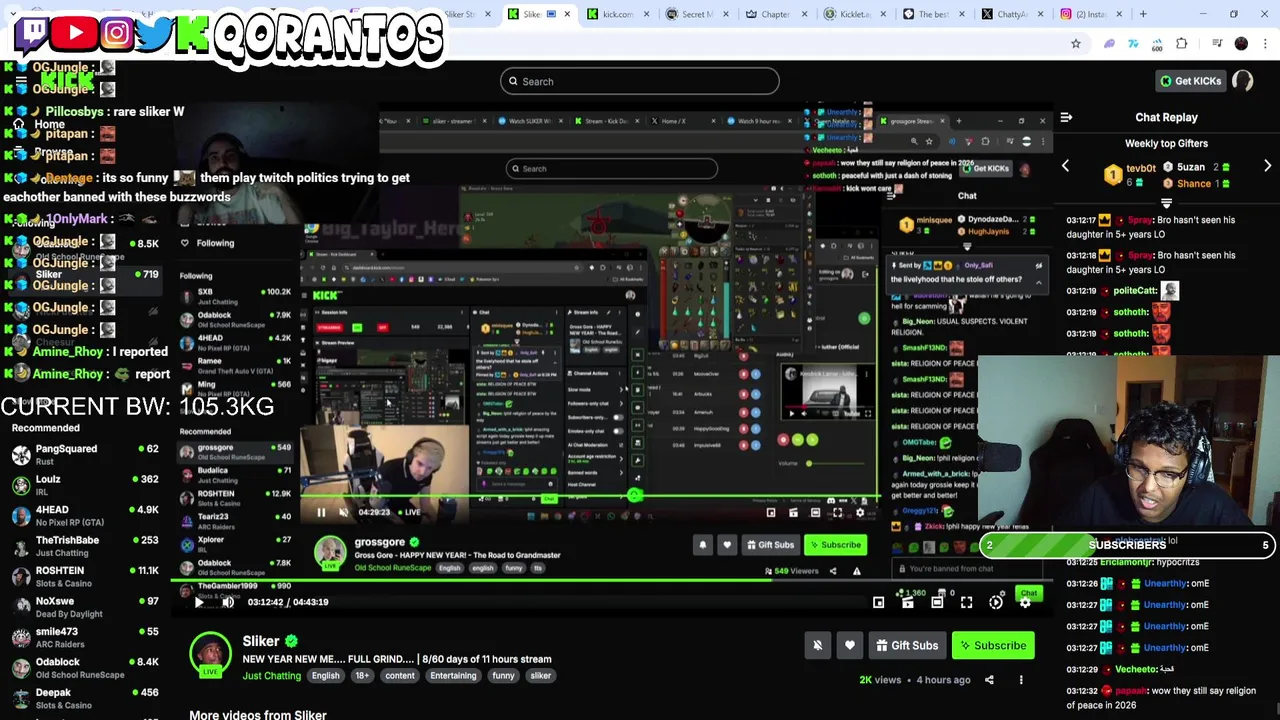The image size is (1280, 720).
Task: Select the 18+ tag
Action: (362, 676)
